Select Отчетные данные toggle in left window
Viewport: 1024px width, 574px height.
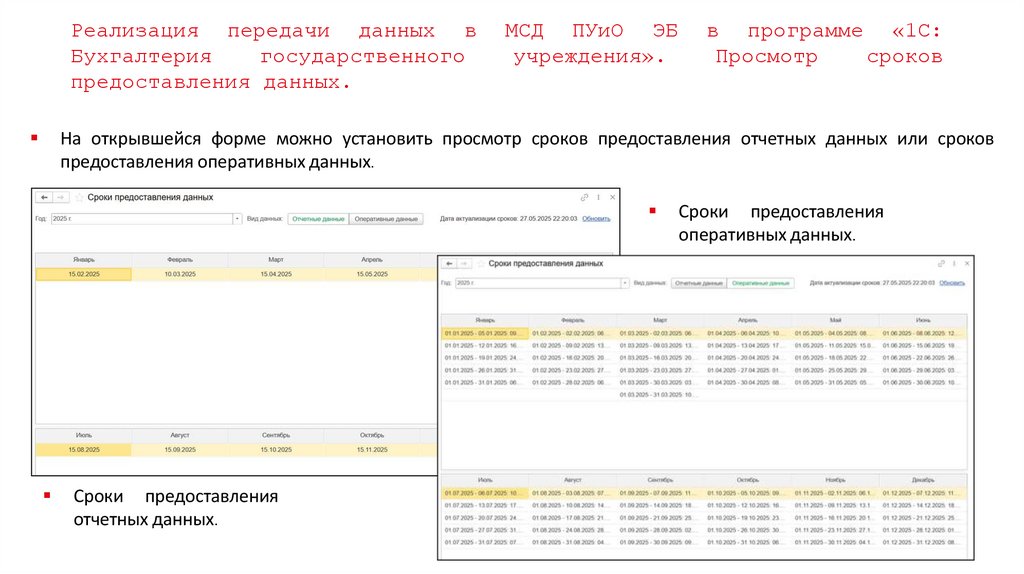tap(318, 219)
